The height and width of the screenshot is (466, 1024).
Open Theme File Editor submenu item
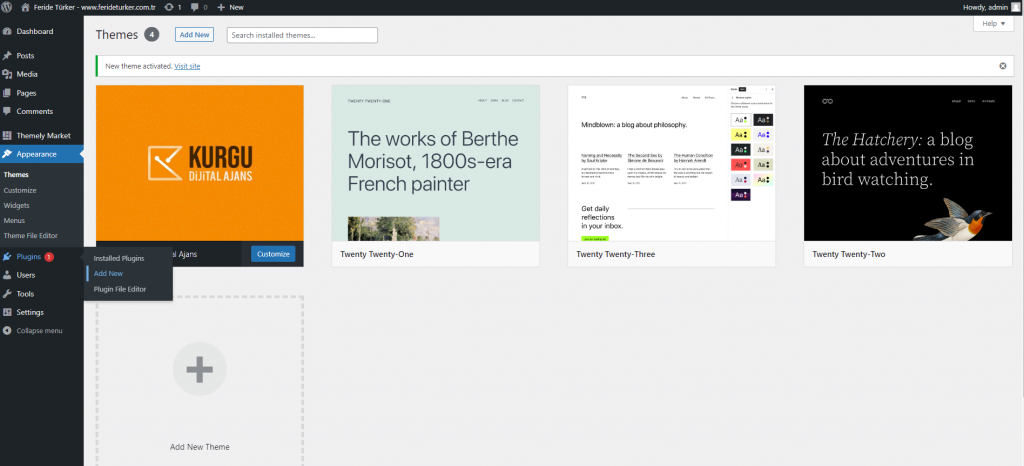[x=31, y=236]
